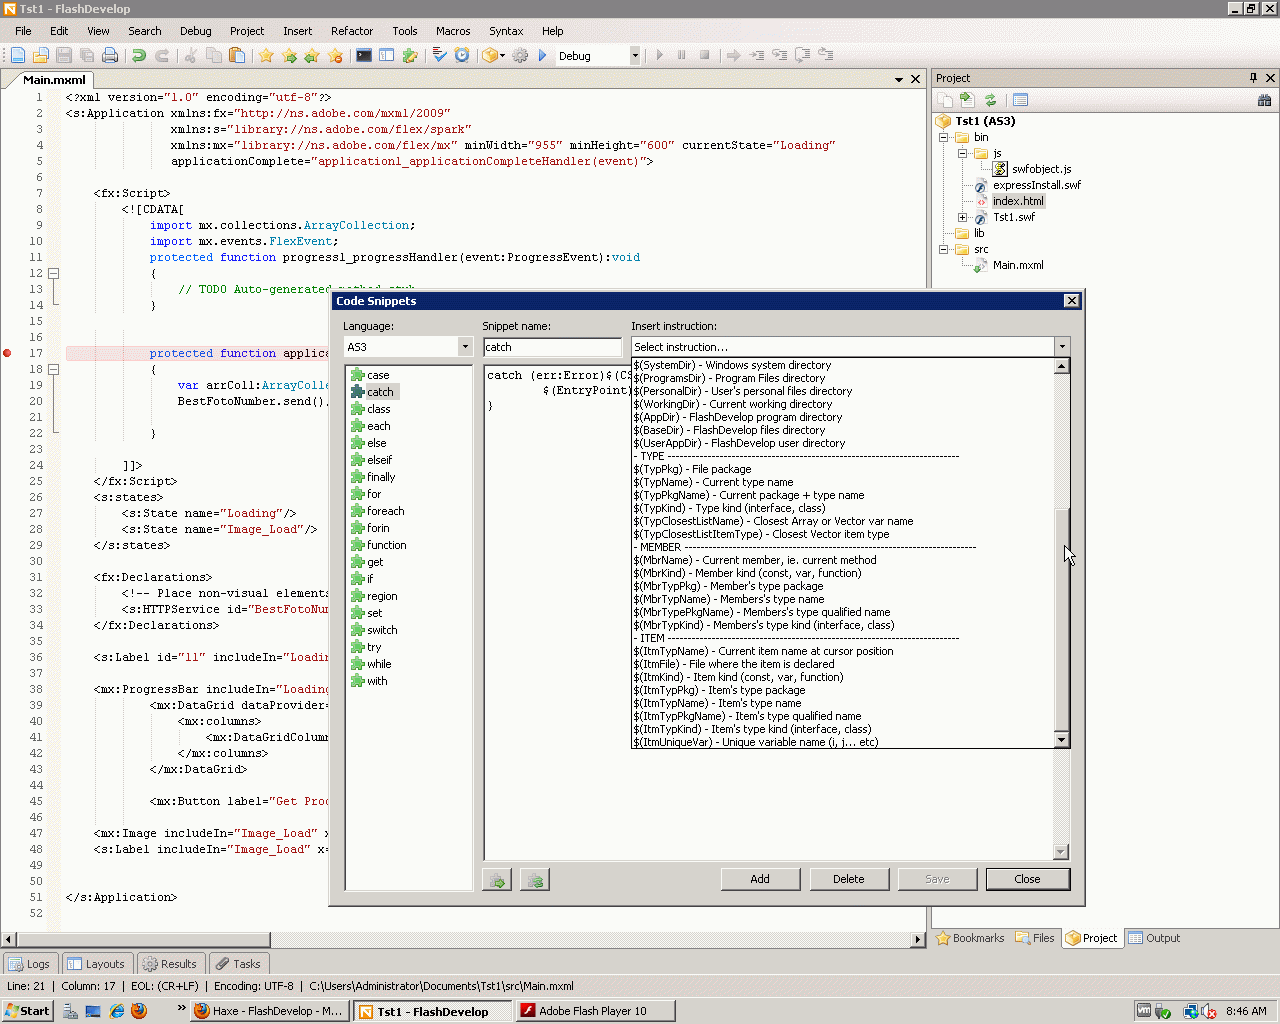Open the Language AS3 dropdown
The width and height of the screenshot is (1280, 1024).
pos(464,347)
